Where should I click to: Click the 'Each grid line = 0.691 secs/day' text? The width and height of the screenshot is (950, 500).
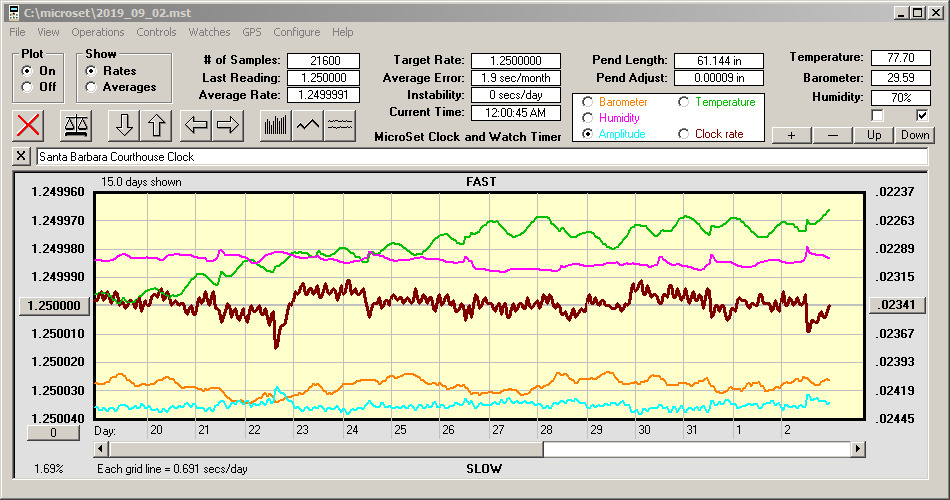tap(172, 468)
